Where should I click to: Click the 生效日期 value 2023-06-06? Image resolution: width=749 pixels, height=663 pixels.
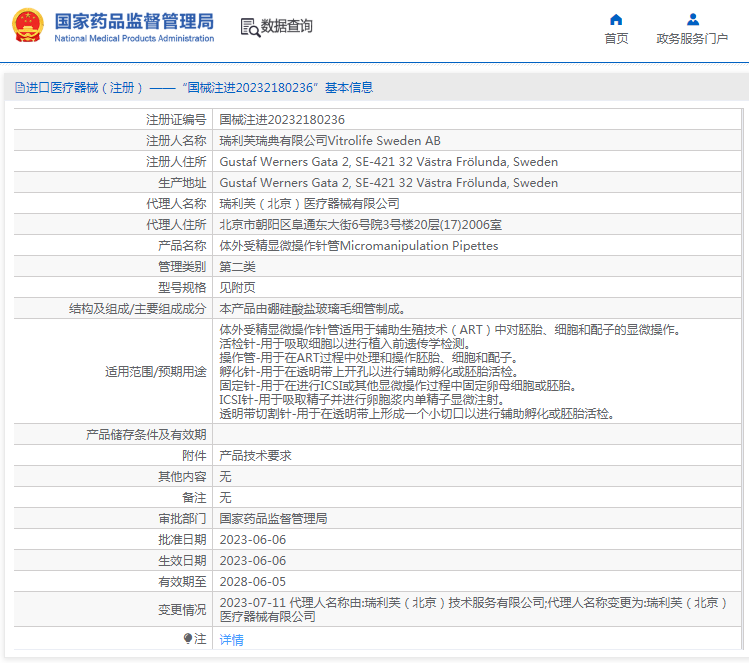tap(253, 561)
